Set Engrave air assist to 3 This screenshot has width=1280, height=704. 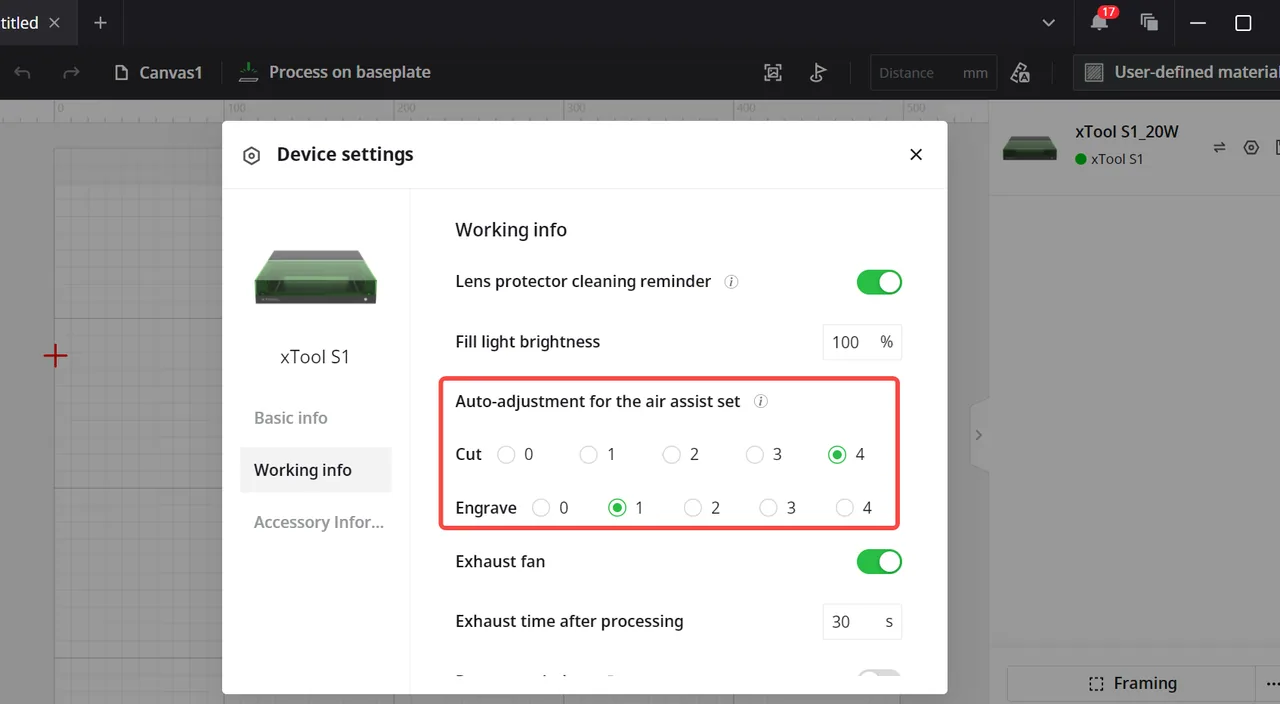[768, 508]
